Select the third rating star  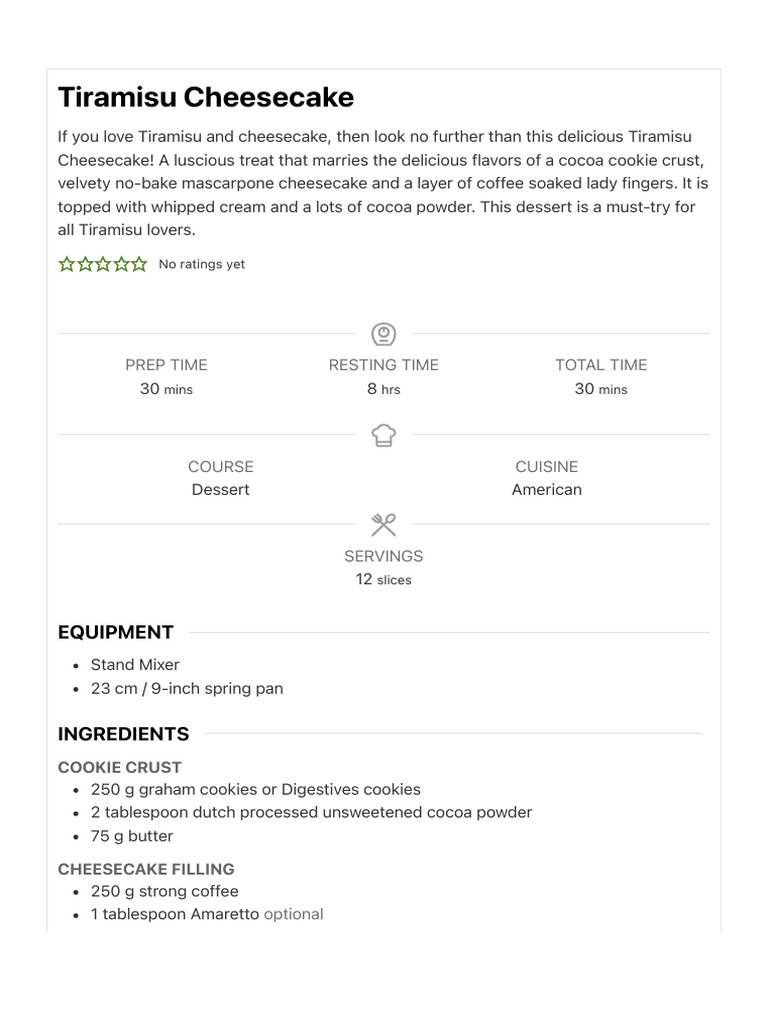103,264
